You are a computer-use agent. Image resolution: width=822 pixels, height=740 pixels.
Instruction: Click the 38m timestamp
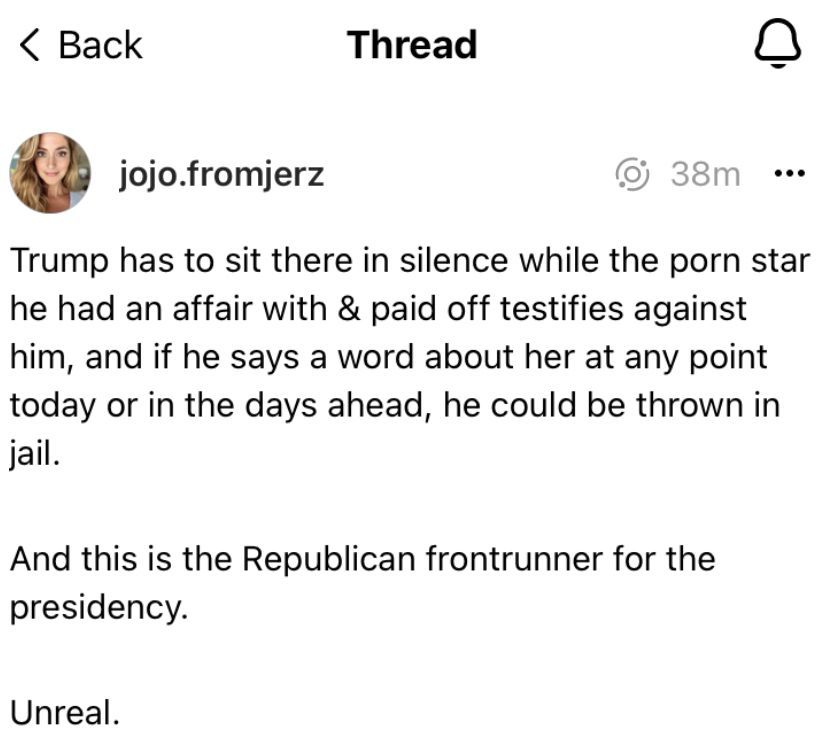coord(706,174)
